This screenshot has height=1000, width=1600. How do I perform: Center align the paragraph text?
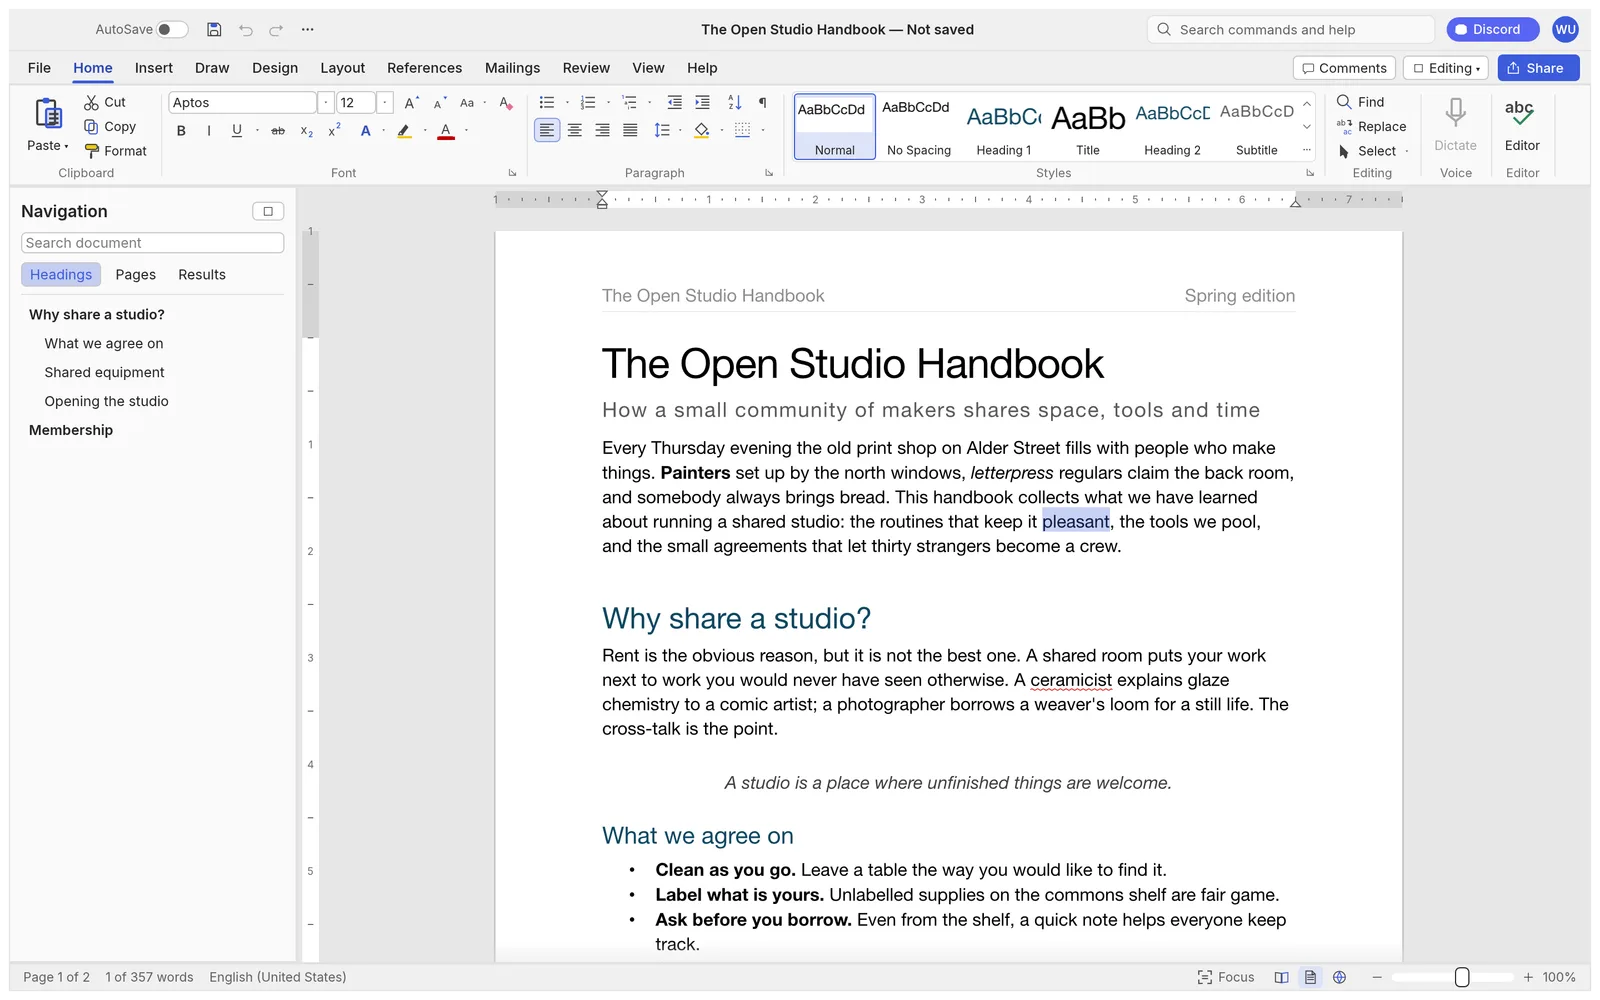(574, 131)
